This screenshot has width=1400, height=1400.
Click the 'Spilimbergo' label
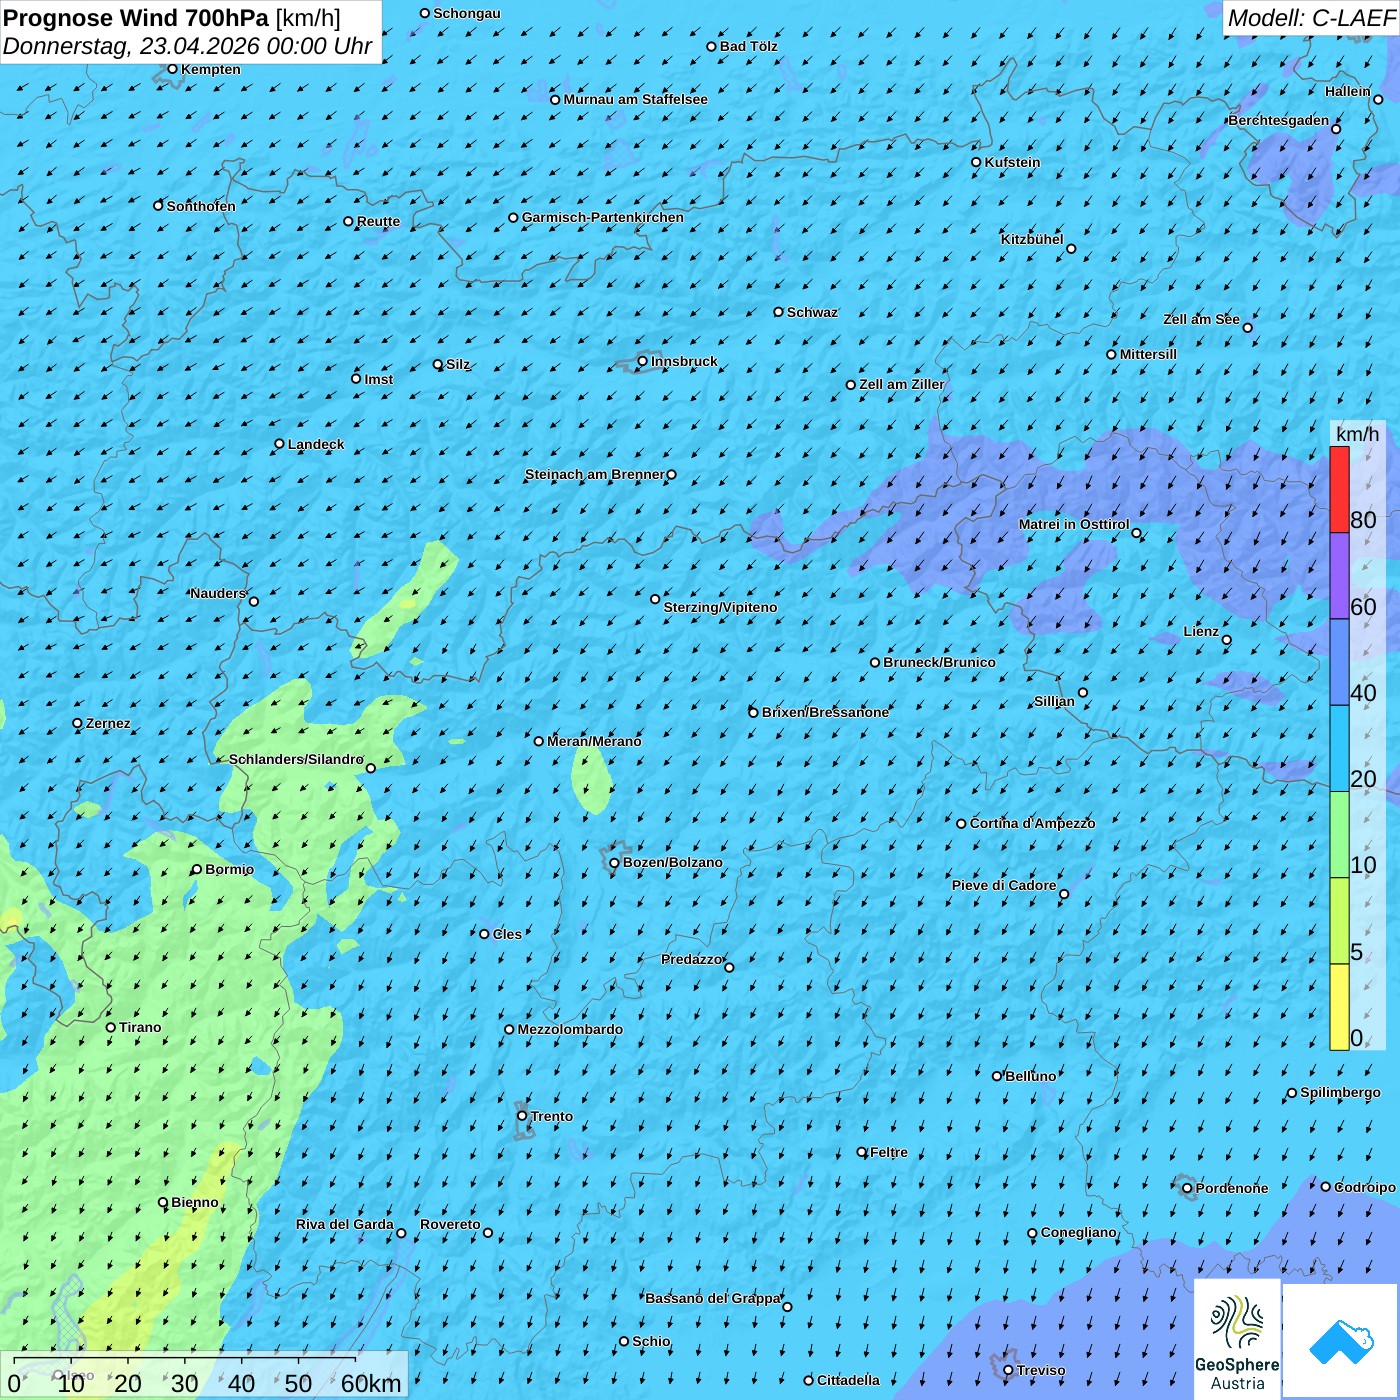pos(1340,1092)
